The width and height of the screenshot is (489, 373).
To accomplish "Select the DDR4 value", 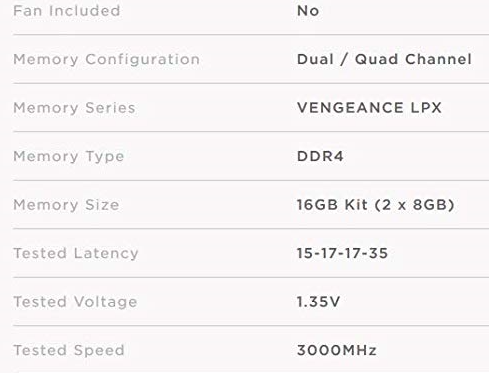I will (x=320, y=156).
